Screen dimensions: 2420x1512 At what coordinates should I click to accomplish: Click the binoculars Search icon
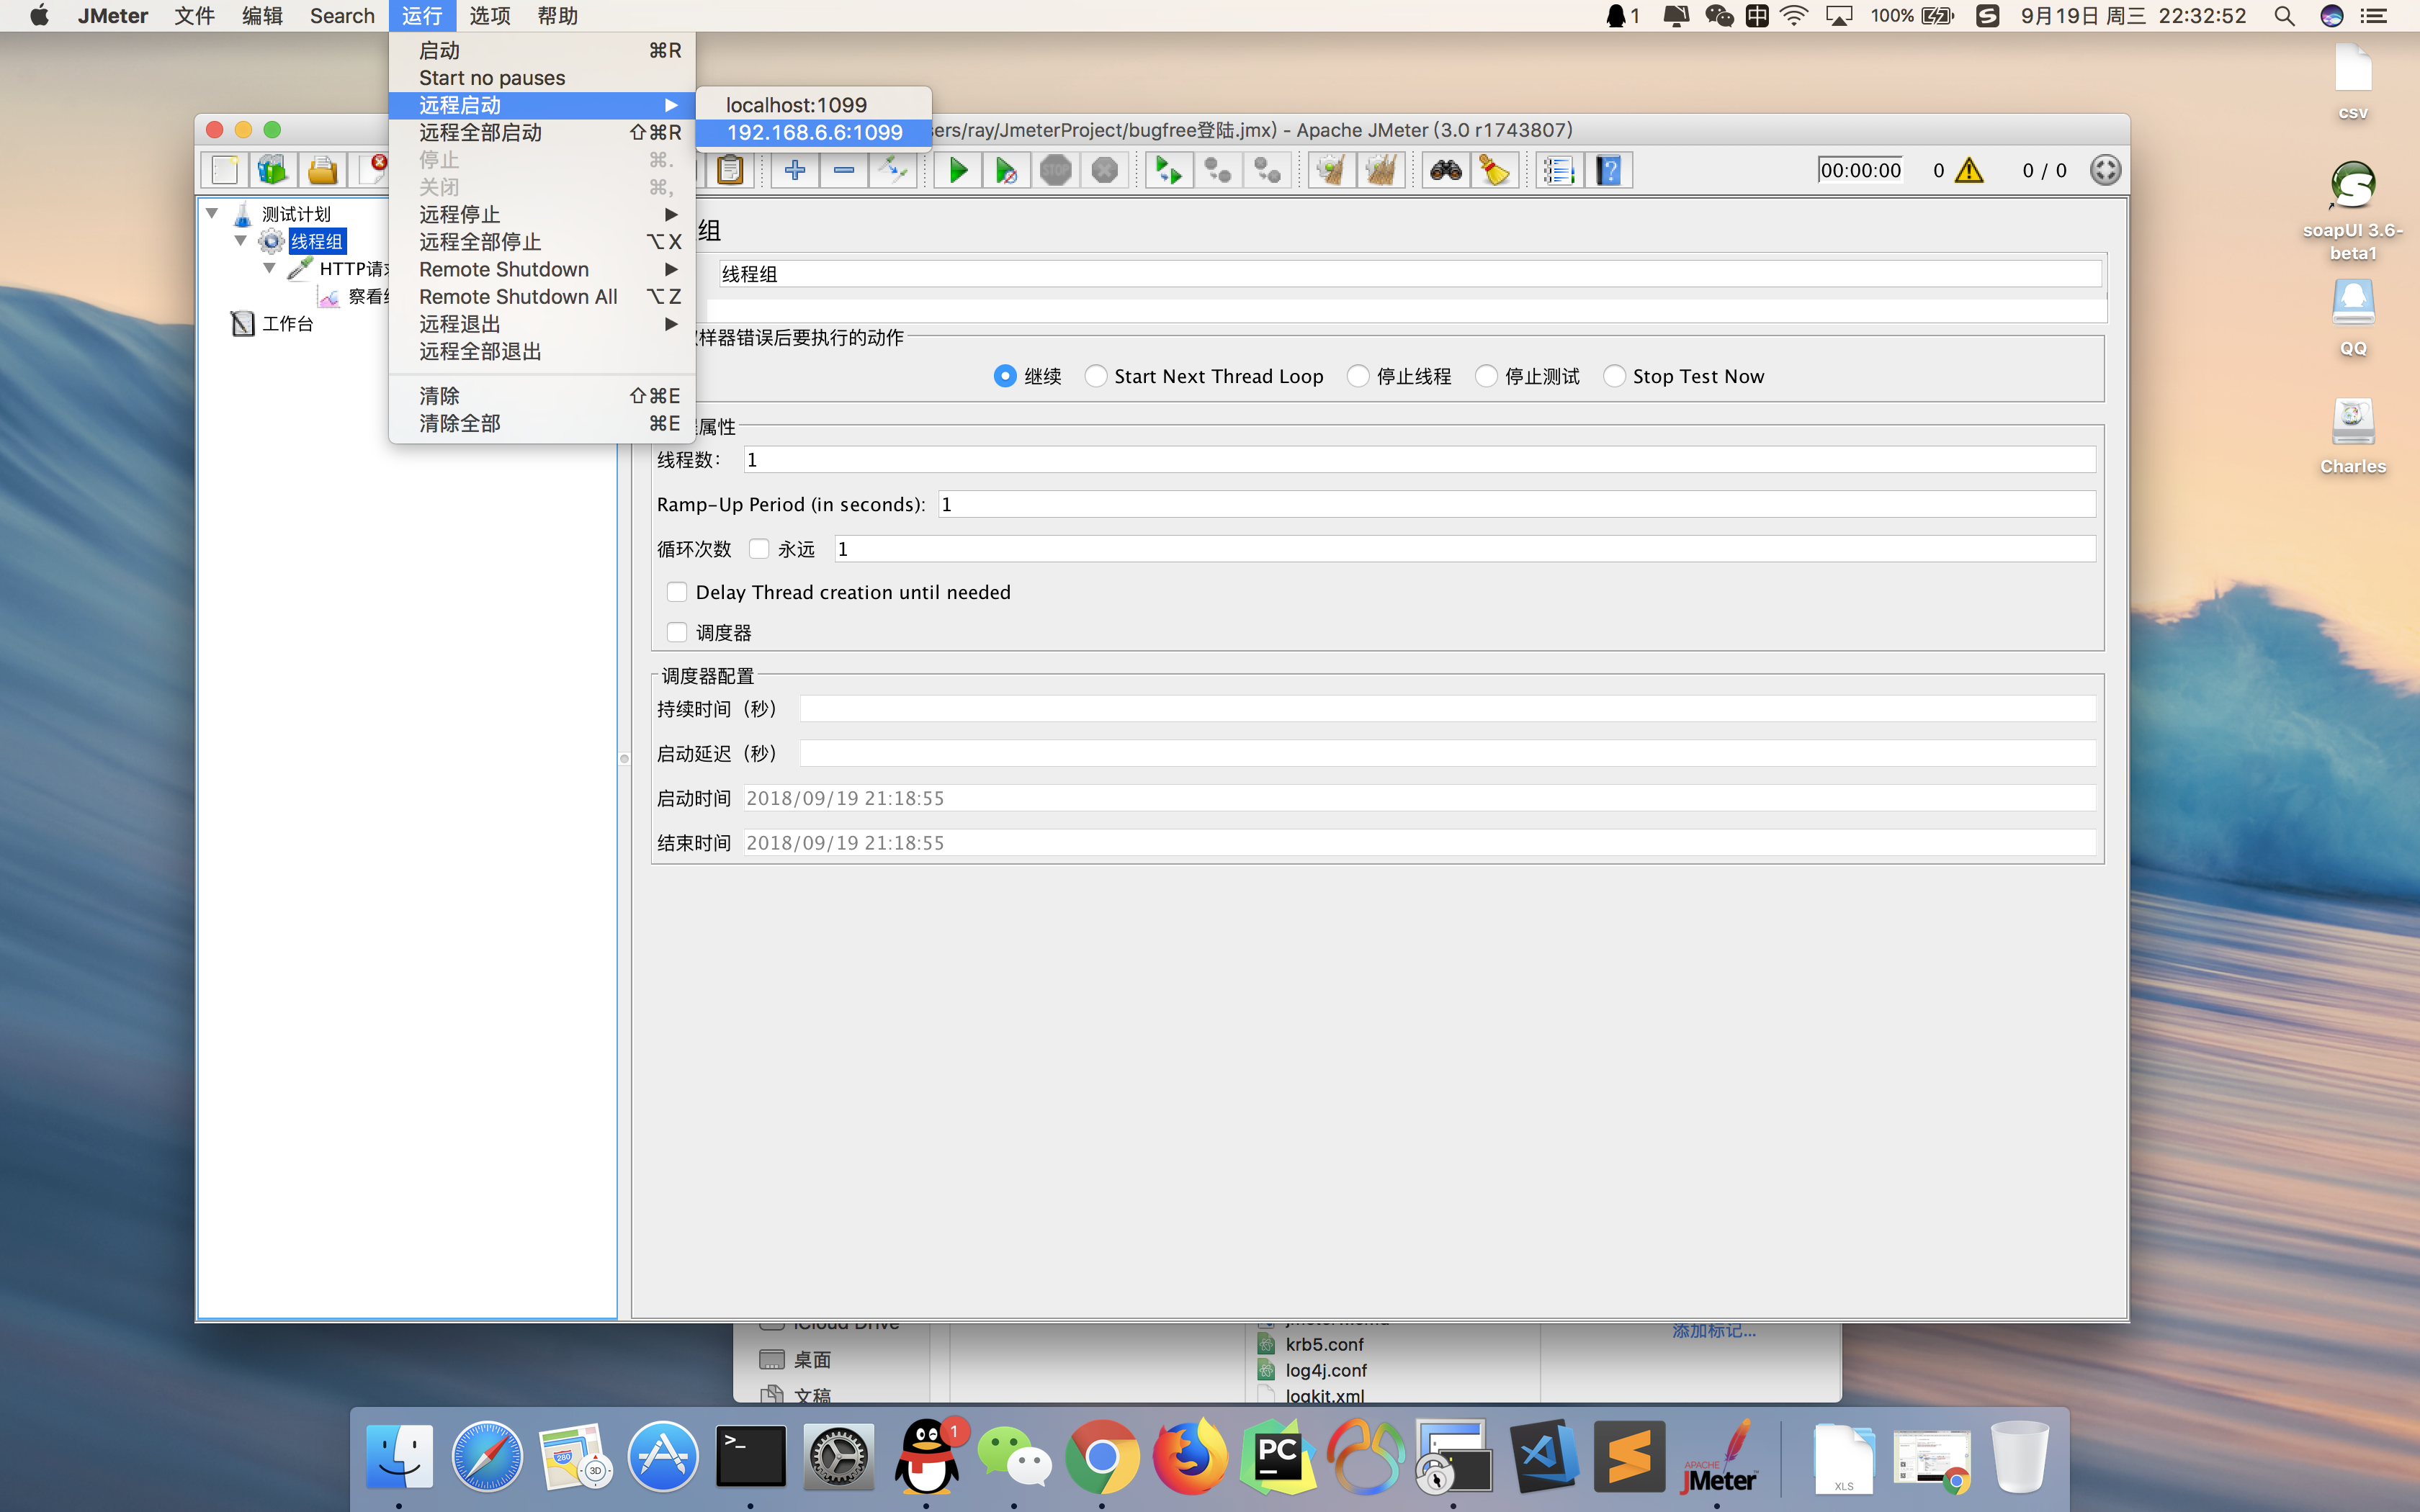point(1446,171)
